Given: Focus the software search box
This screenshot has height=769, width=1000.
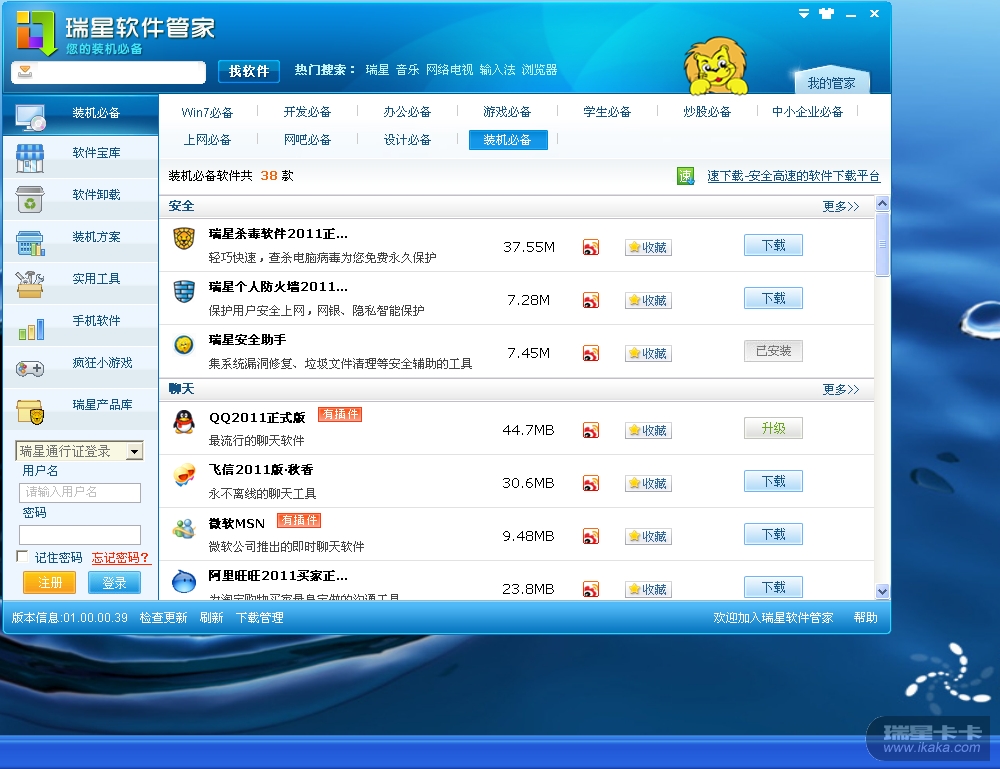Looking at the screenshot, I should coord(108,72).
